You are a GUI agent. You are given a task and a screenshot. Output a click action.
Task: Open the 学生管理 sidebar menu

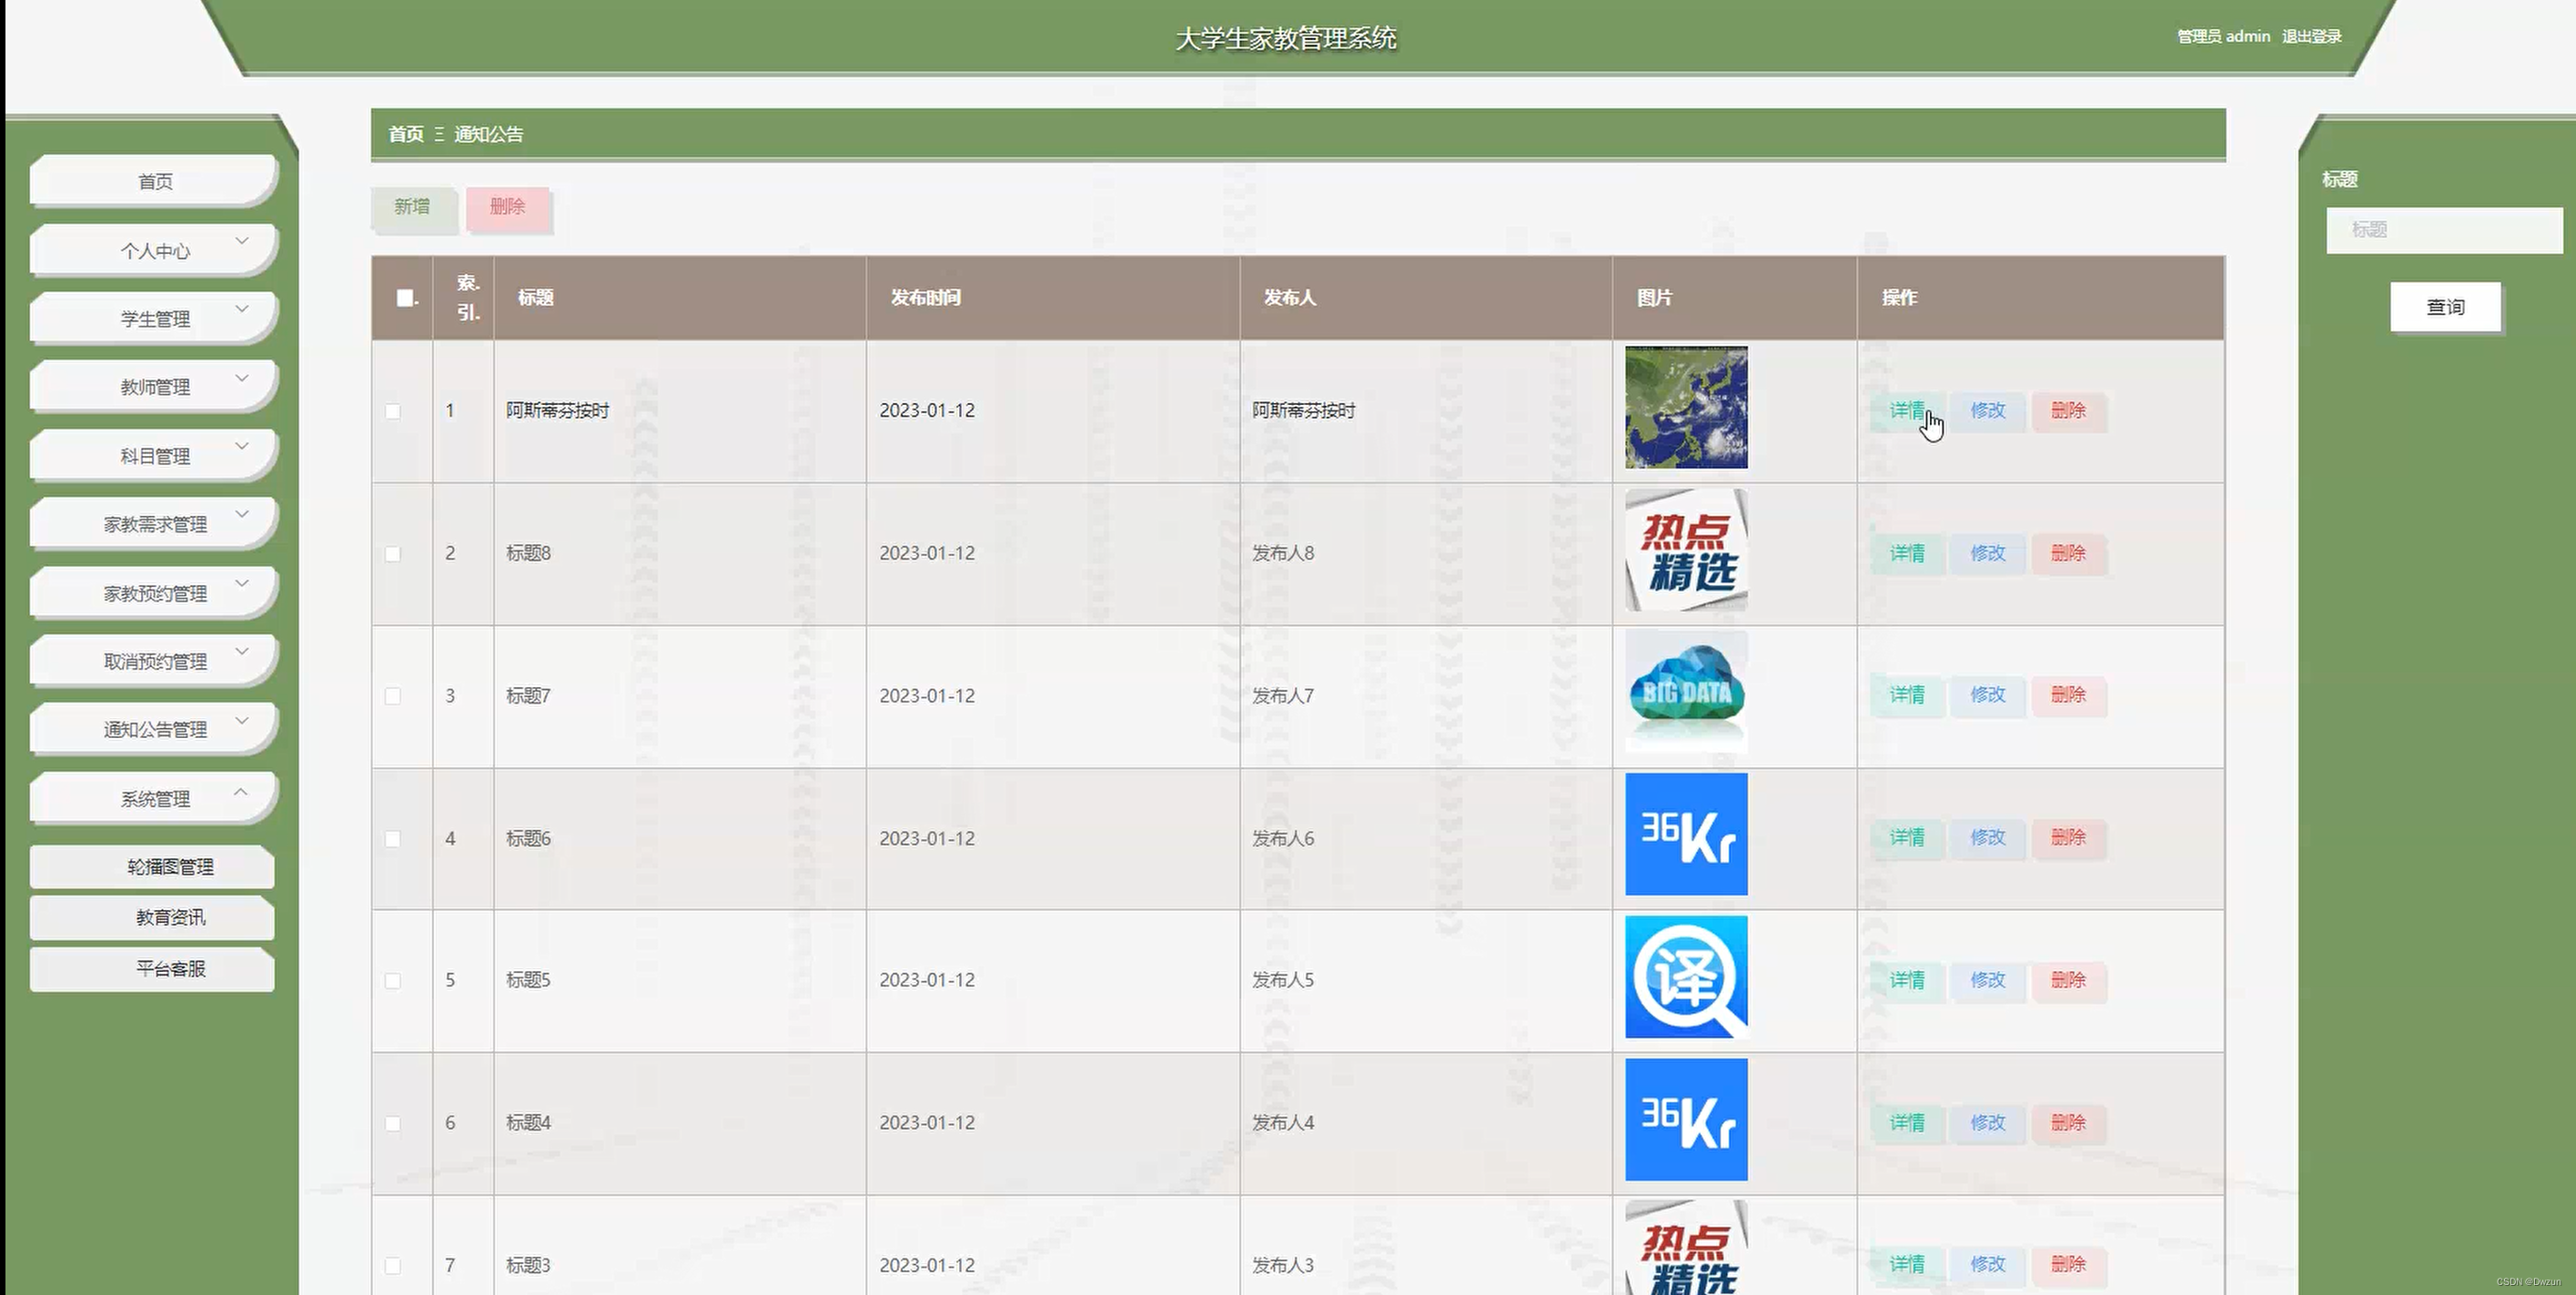(153, 319)
